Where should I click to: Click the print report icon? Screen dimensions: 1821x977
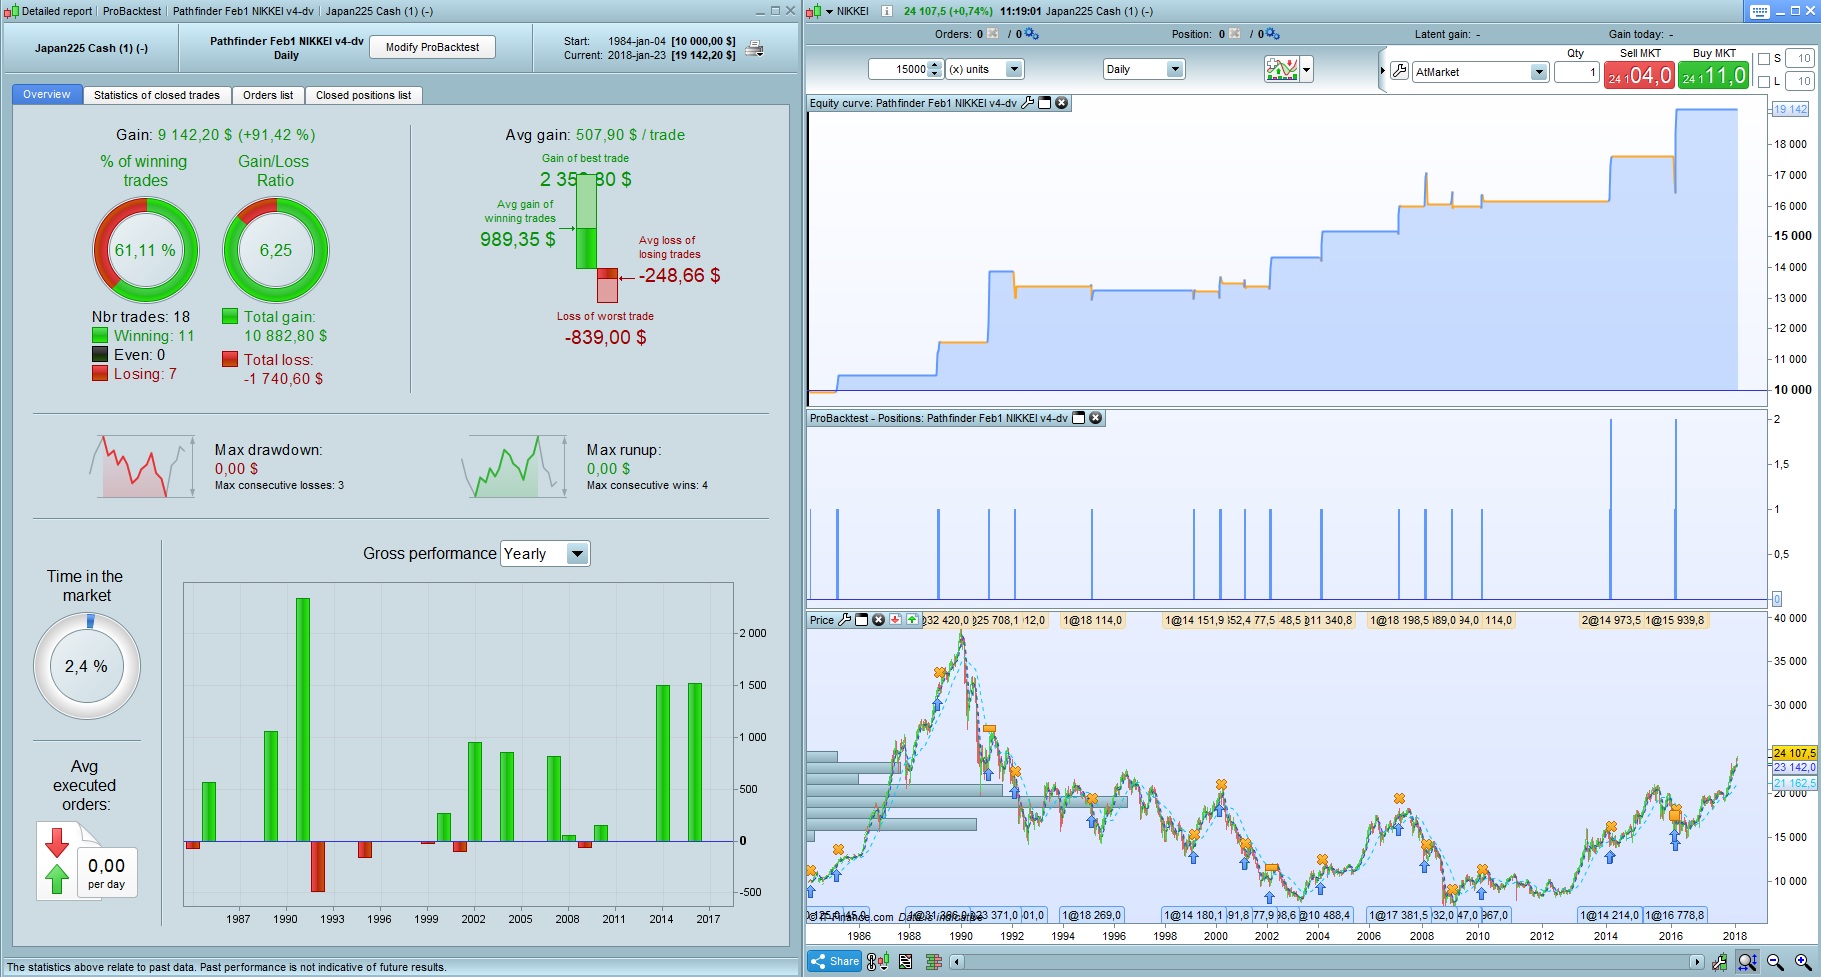point(755,48)
